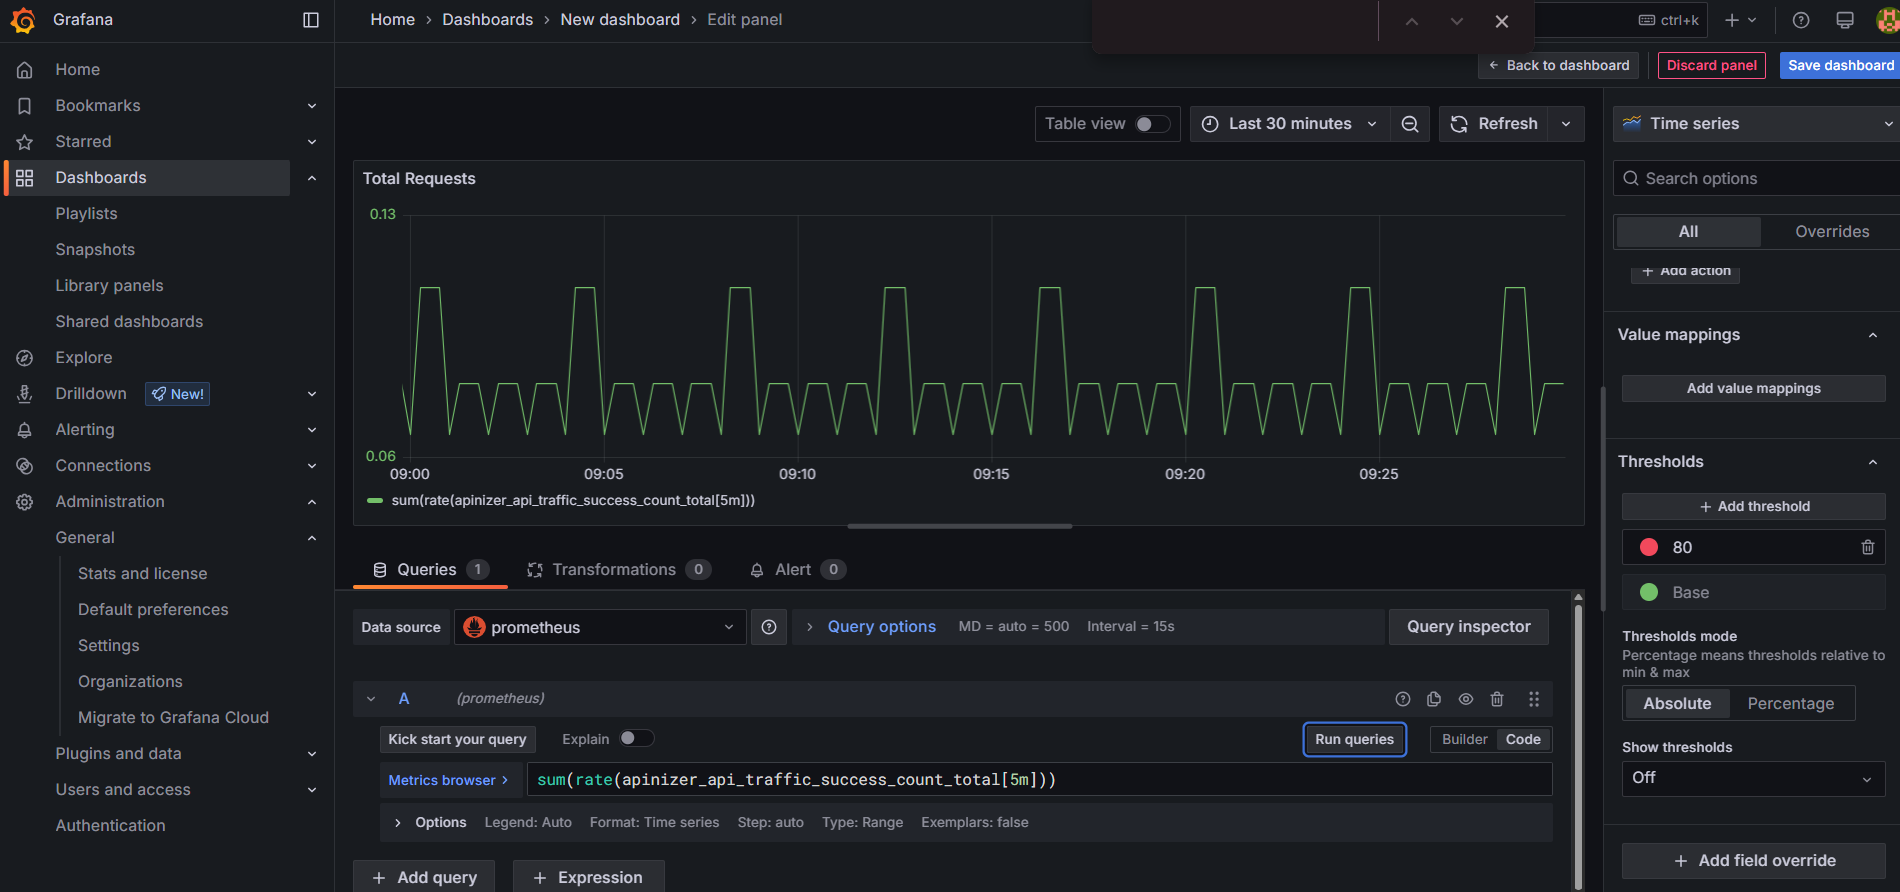Delete the 80 threshold trash icon
1900x892 pixels.
coord(1868,547)
